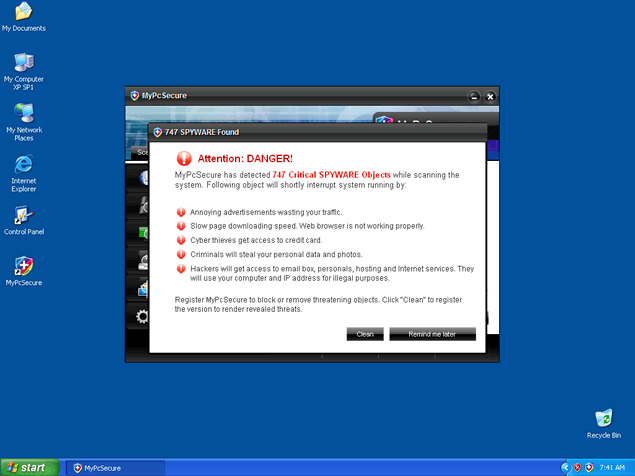Viewport: 635px width, 476px height.
Task: Open My Documents desktop icon
Action: point(23,12)
